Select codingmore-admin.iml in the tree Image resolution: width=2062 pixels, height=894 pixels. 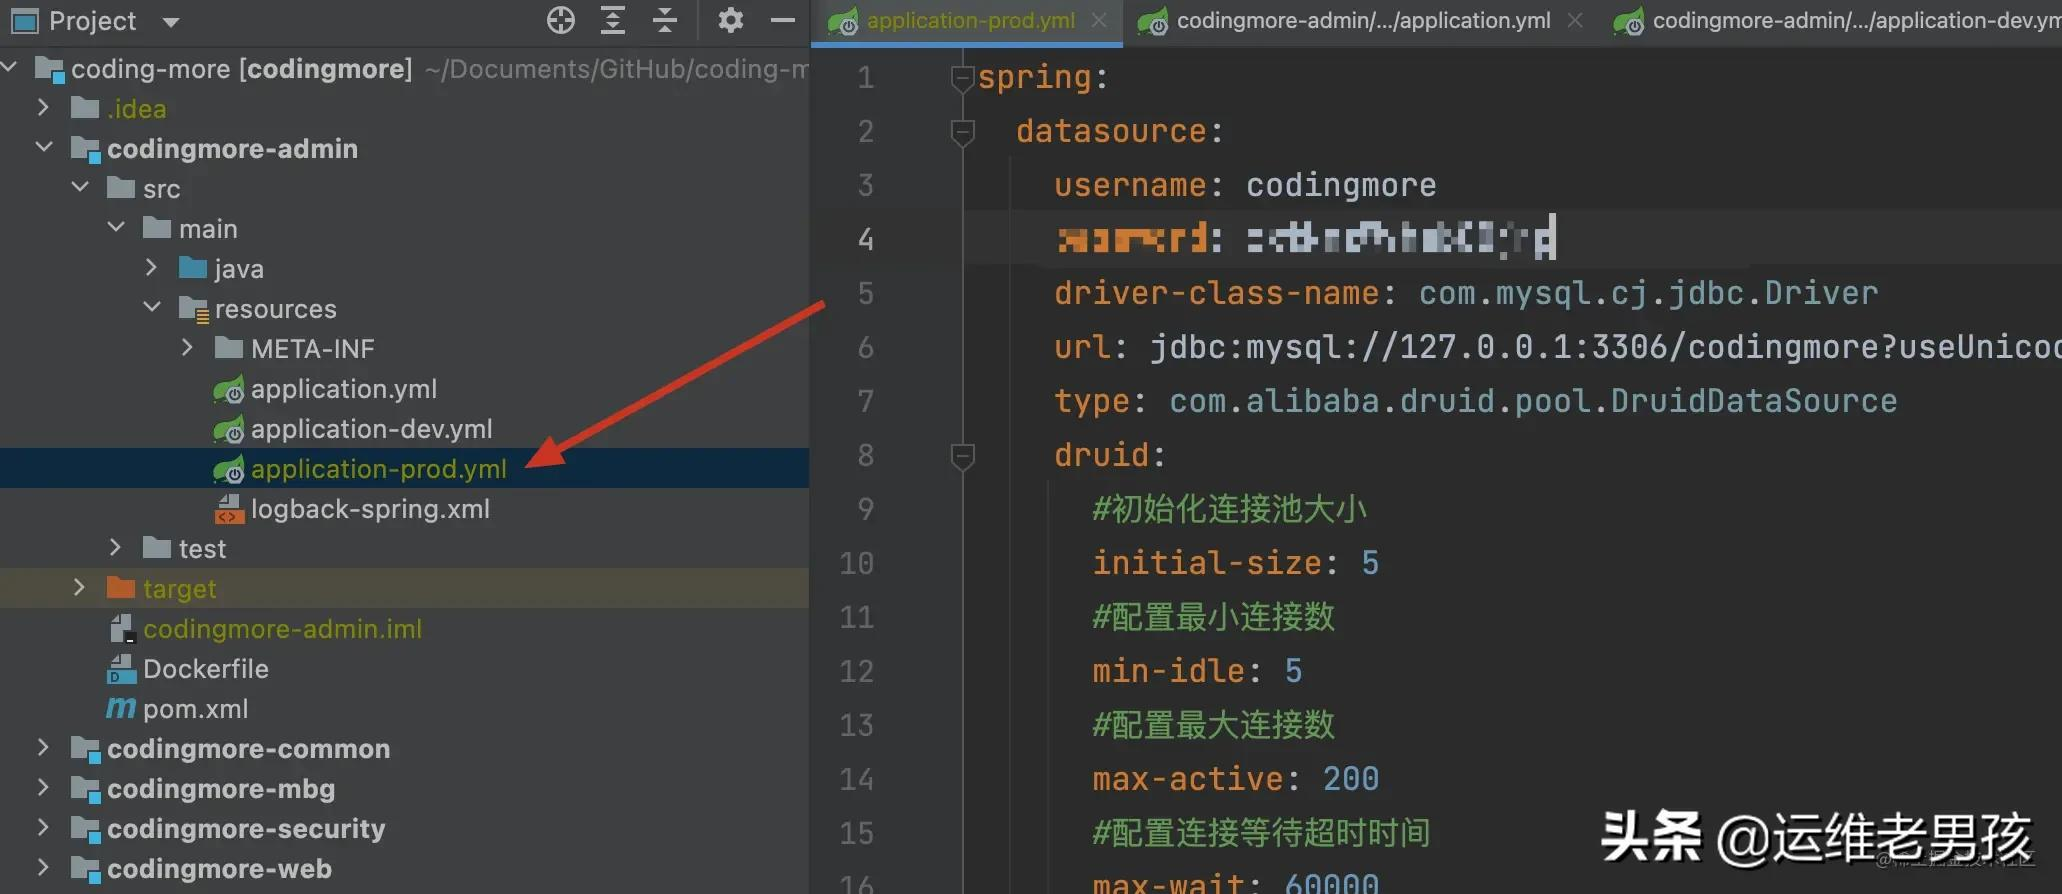(283, 629)
